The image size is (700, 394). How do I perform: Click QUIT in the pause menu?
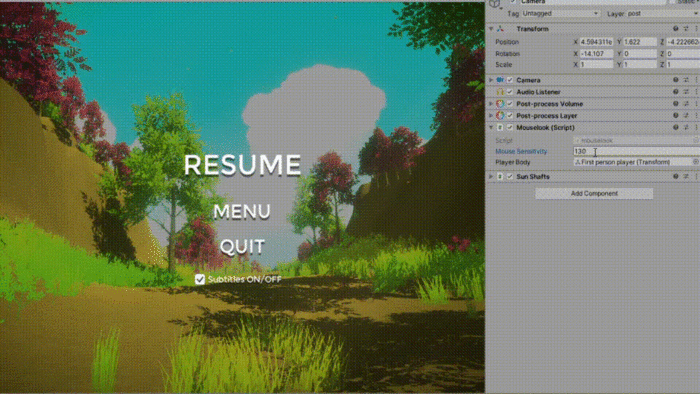point(242,246)
